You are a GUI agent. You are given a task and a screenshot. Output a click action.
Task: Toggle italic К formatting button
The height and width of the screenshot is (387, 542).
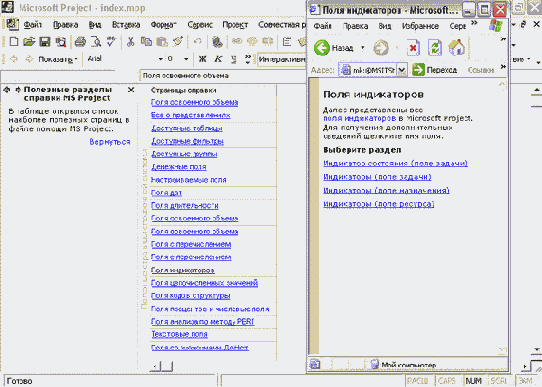218,59
